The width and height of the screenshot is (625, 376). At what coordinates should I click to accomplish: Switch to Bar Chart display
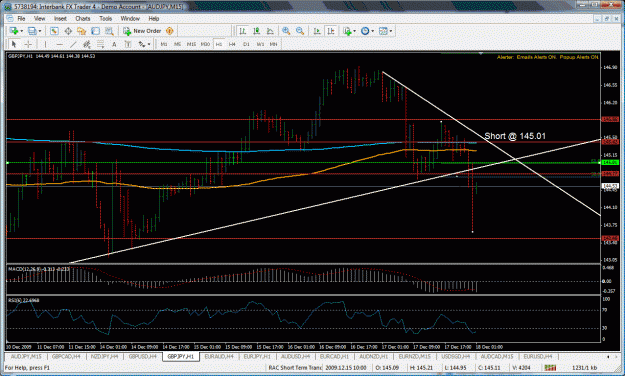point(242,31)
